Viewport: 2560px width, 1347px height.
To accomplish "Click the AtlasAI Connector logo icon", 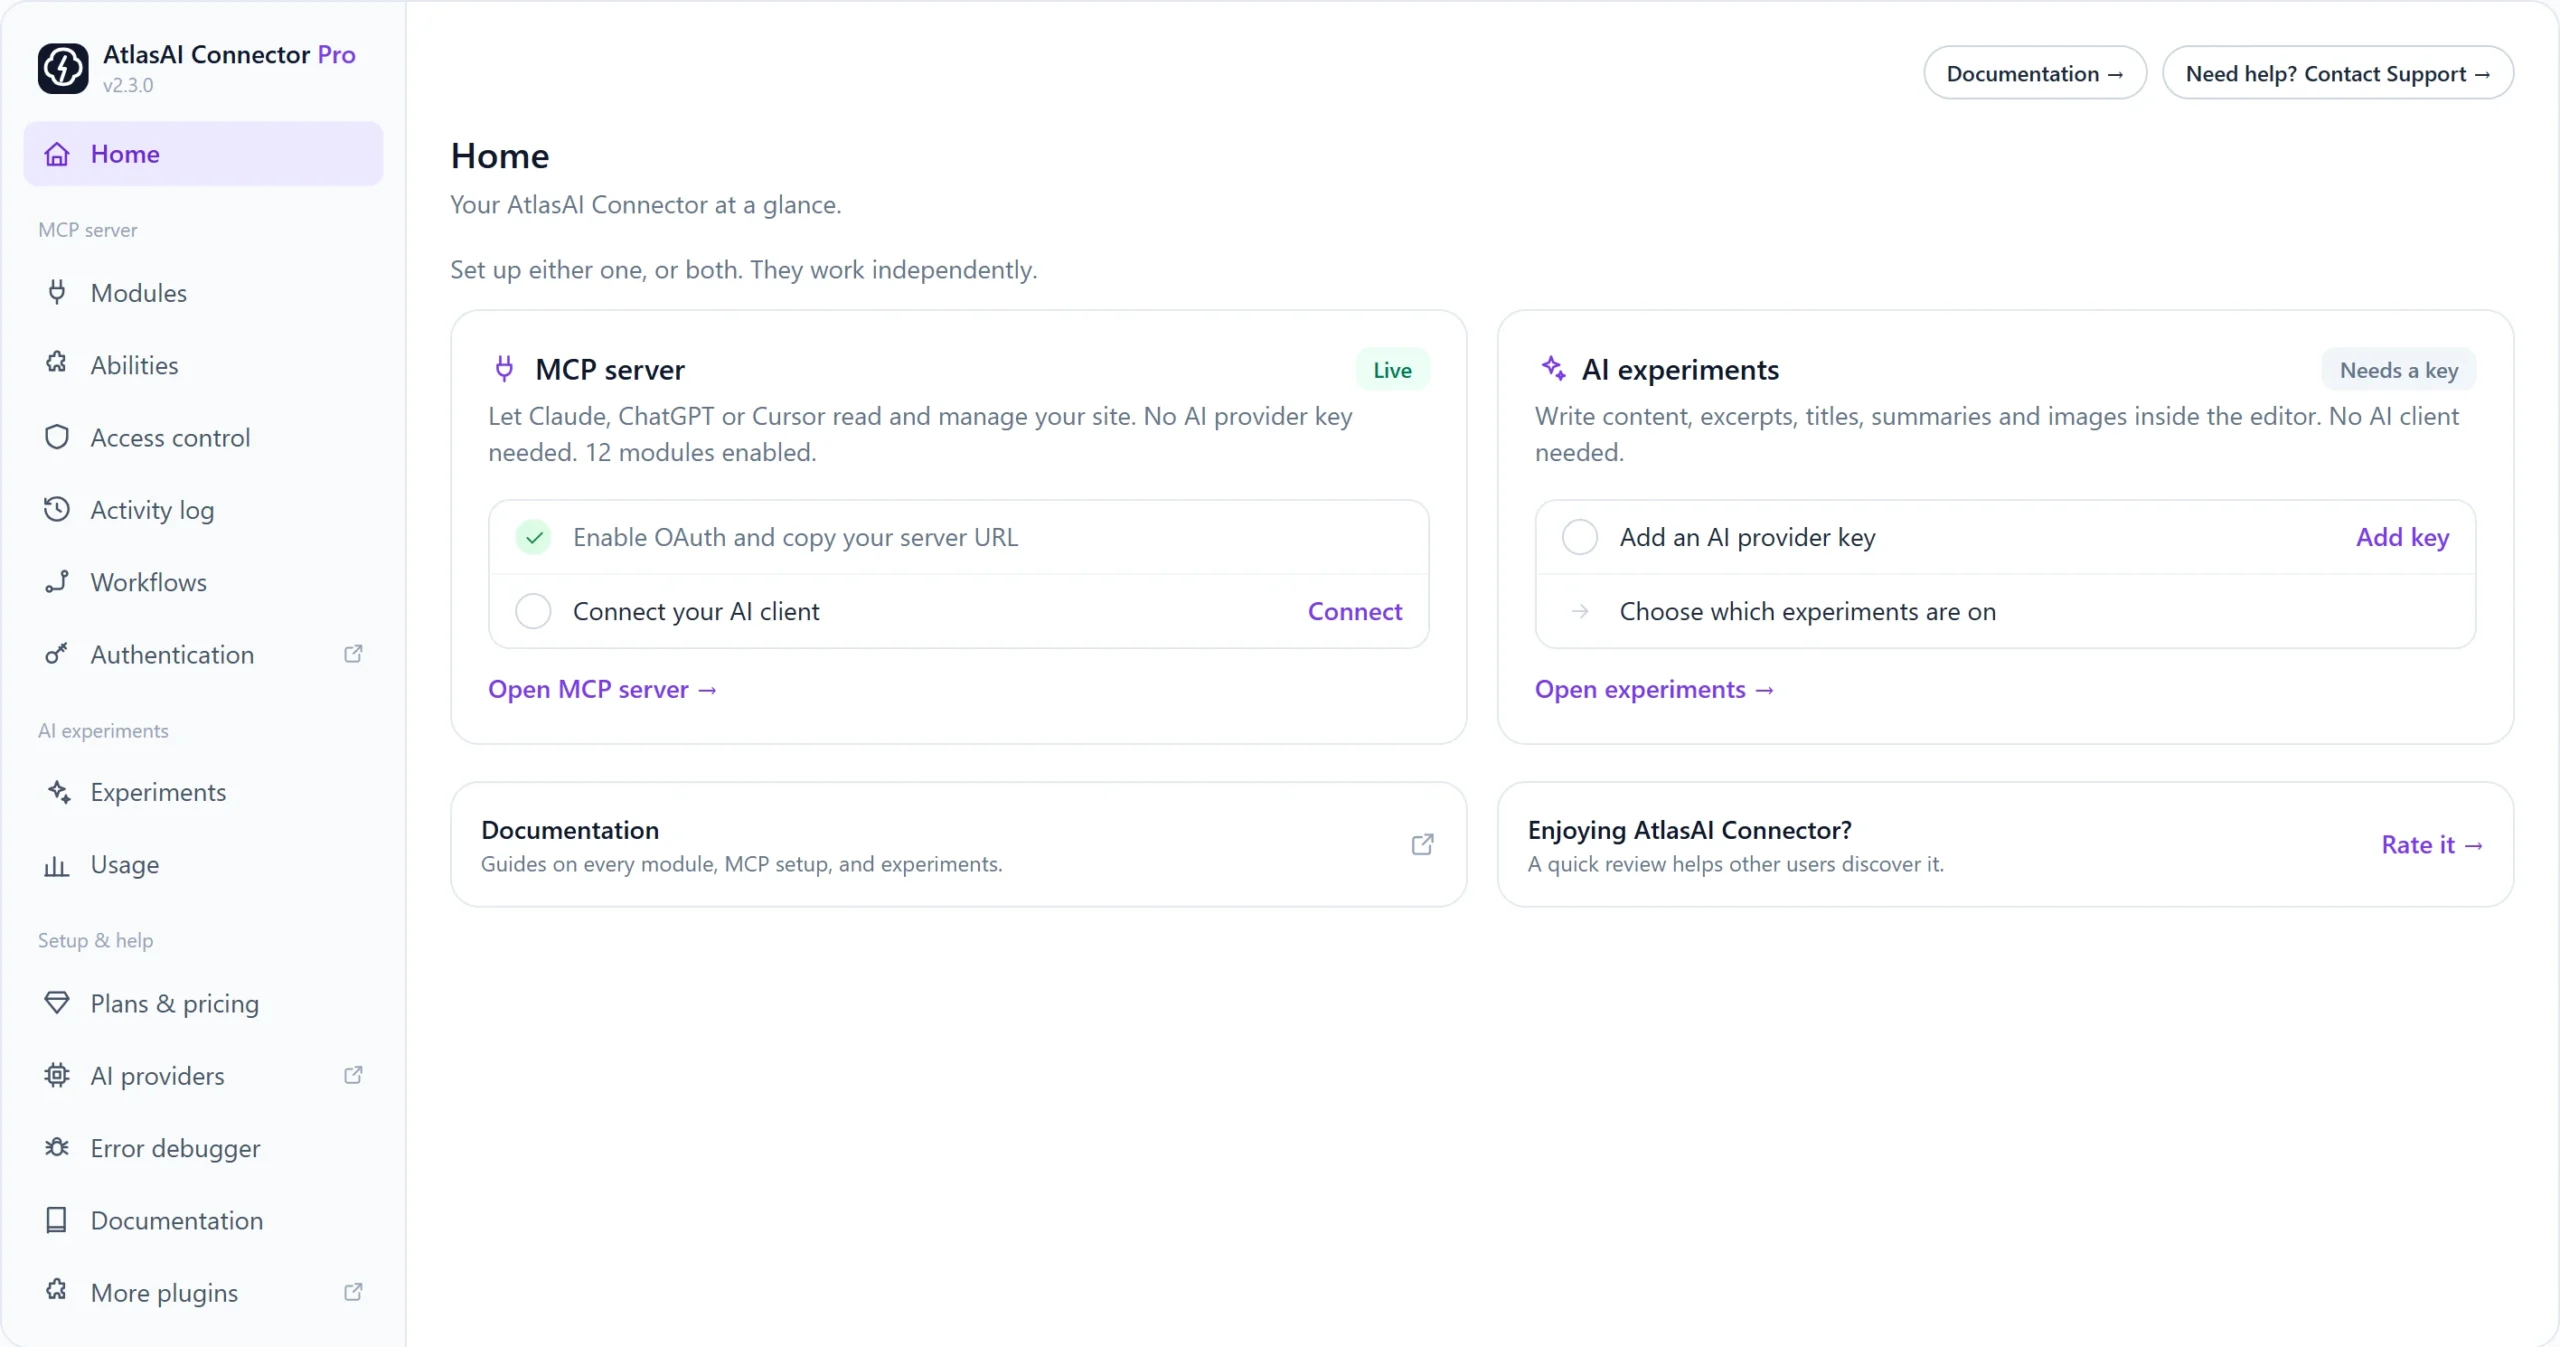I will pos(63,68).
